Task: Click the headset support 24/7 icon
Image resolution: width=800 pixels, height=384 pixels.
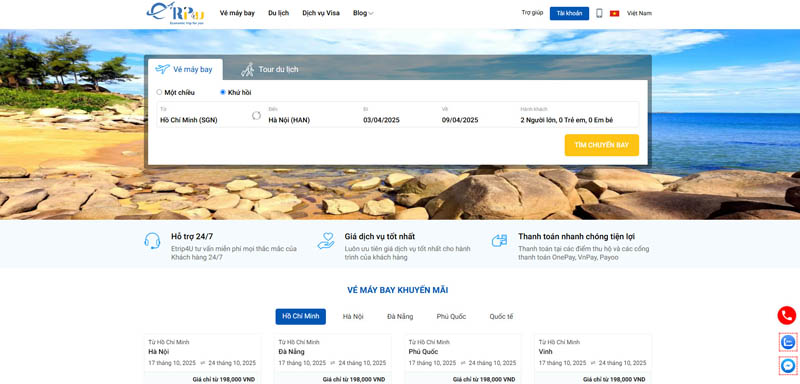Action: (152, 241)
